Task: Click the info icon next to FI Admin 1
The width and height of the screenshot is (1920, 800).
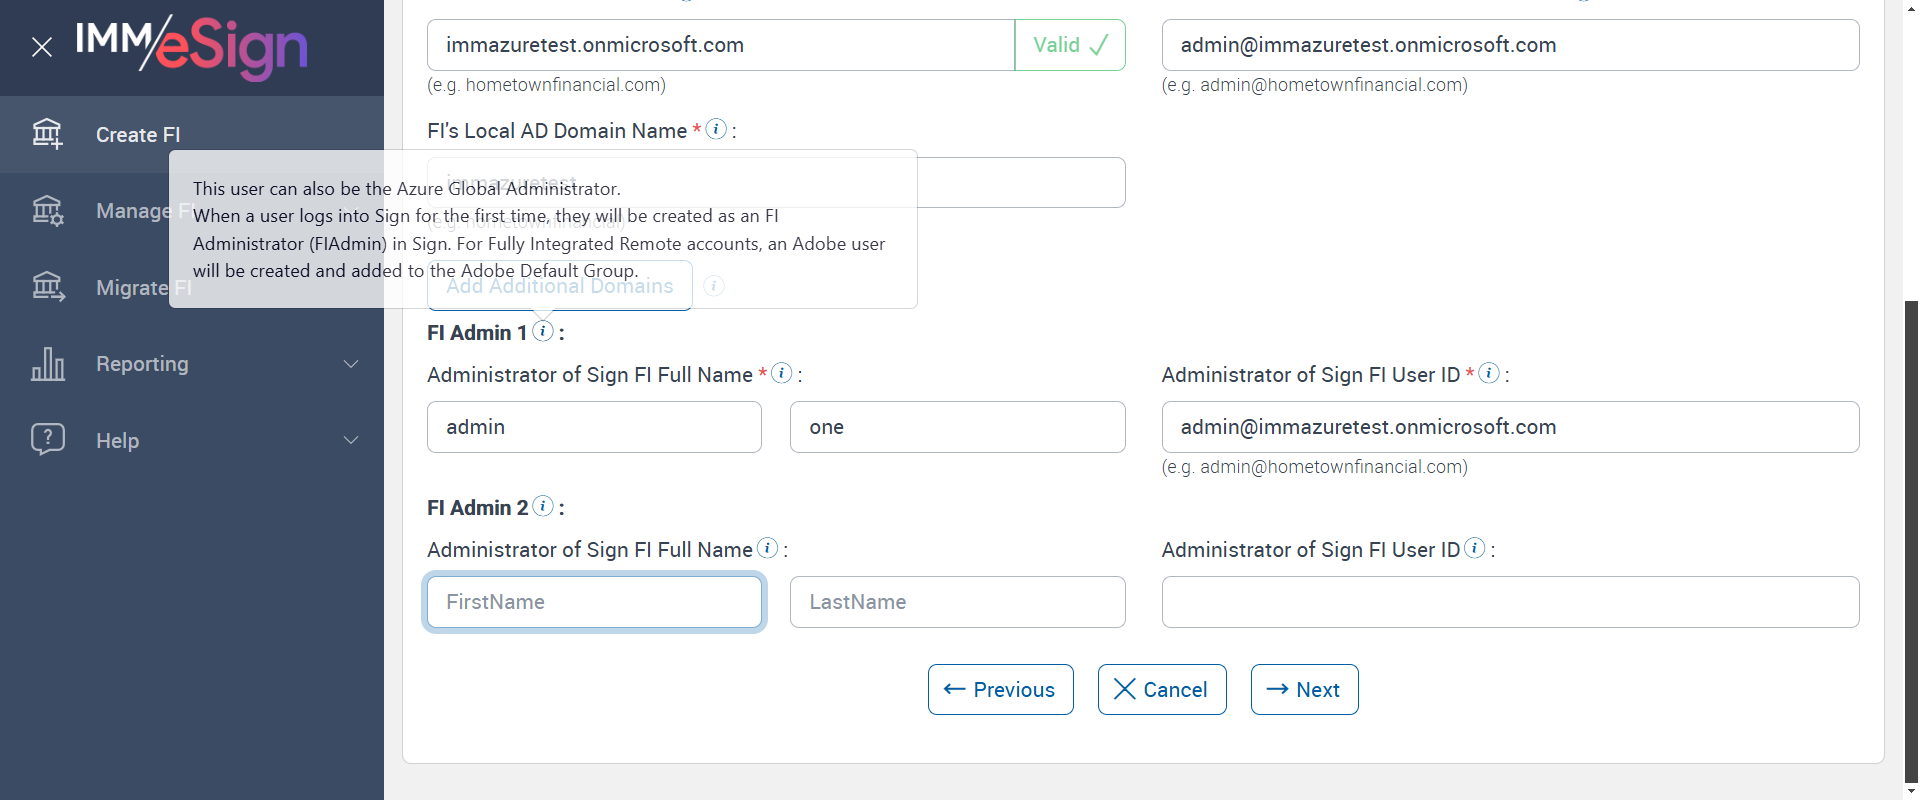Action: click(543, 331)
